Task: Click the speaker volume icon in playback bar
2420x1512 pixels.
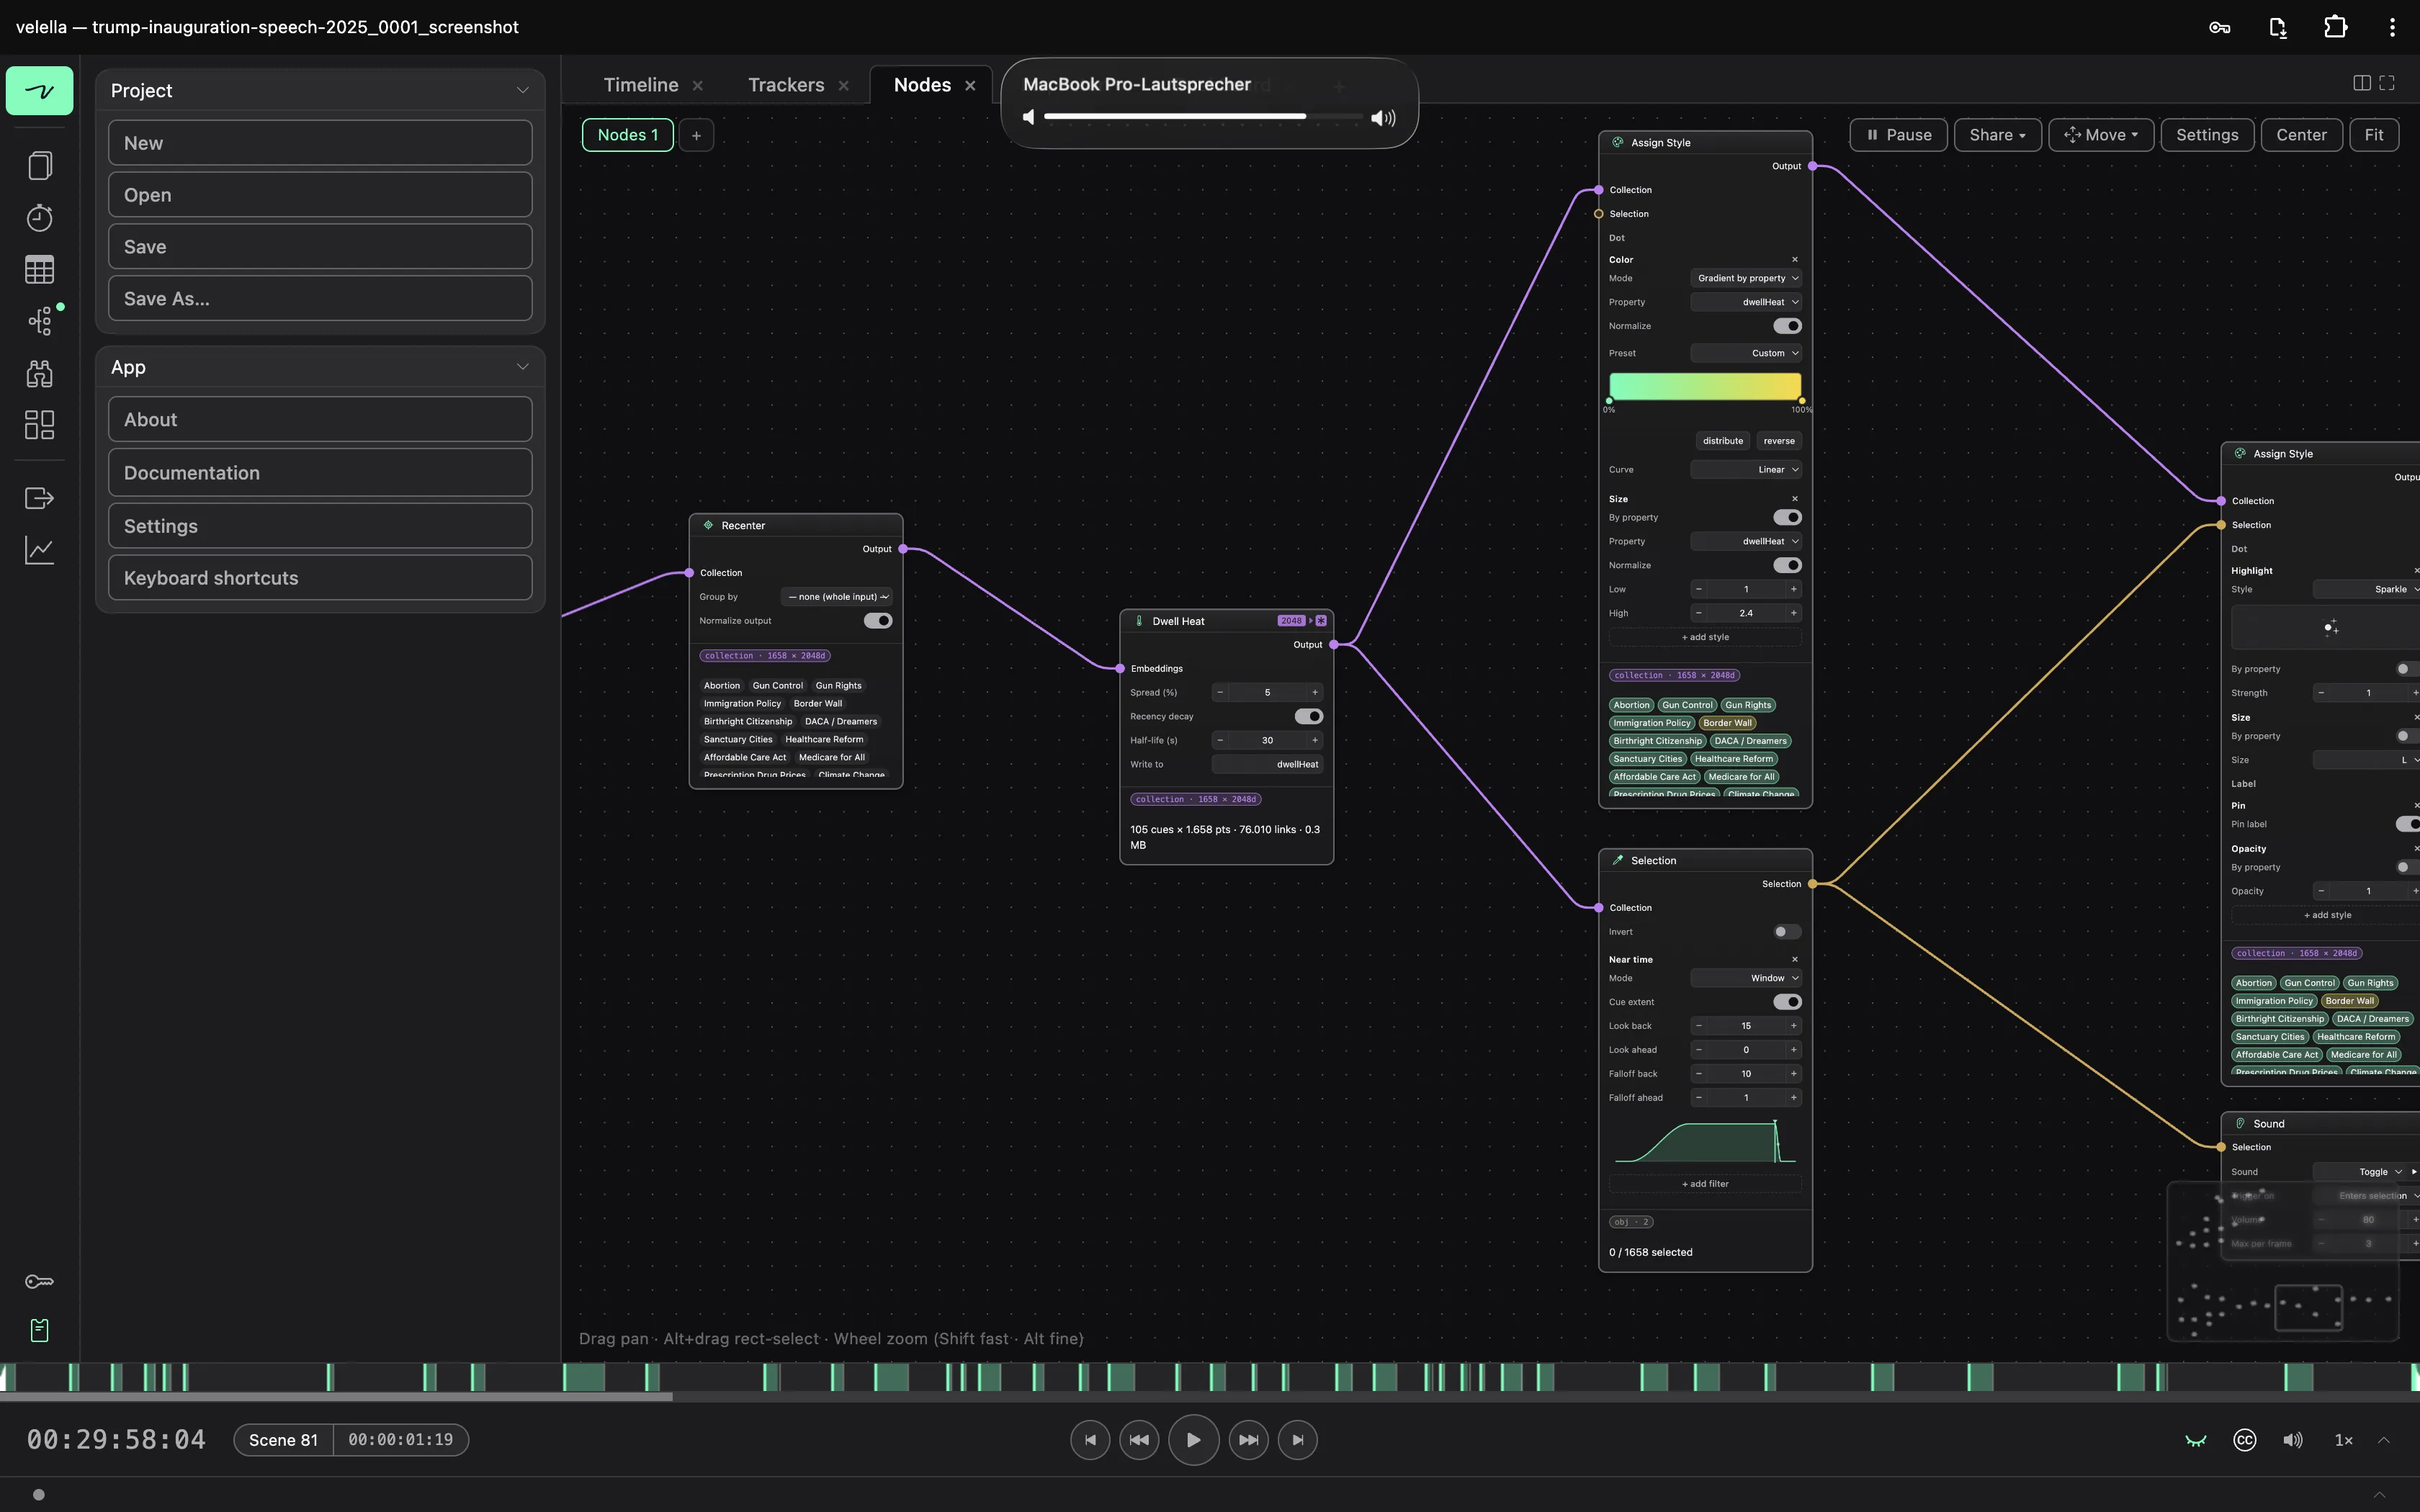Action: (x=2293, y=1440)
